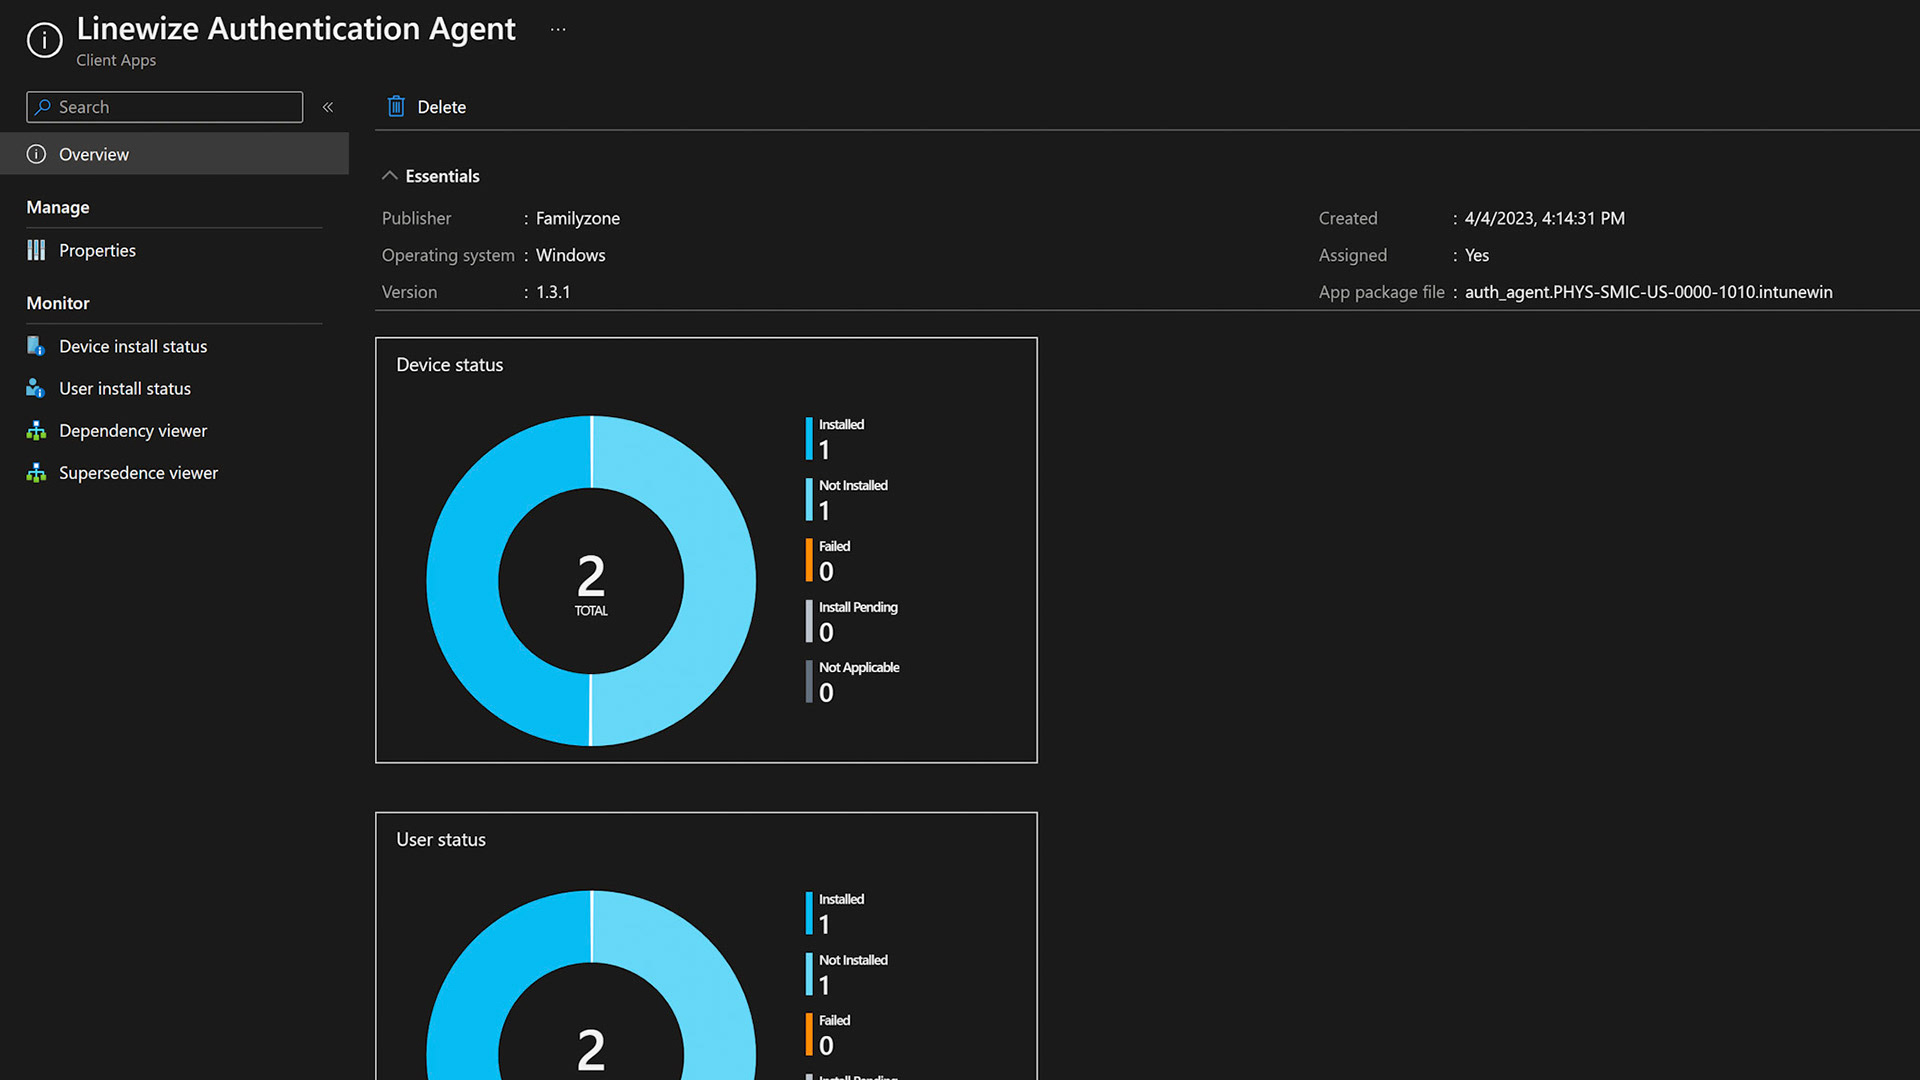Click the Supersedence viewer tree icon
Viewport: 1920px width, 1080px height.
[x=36, y=473]
